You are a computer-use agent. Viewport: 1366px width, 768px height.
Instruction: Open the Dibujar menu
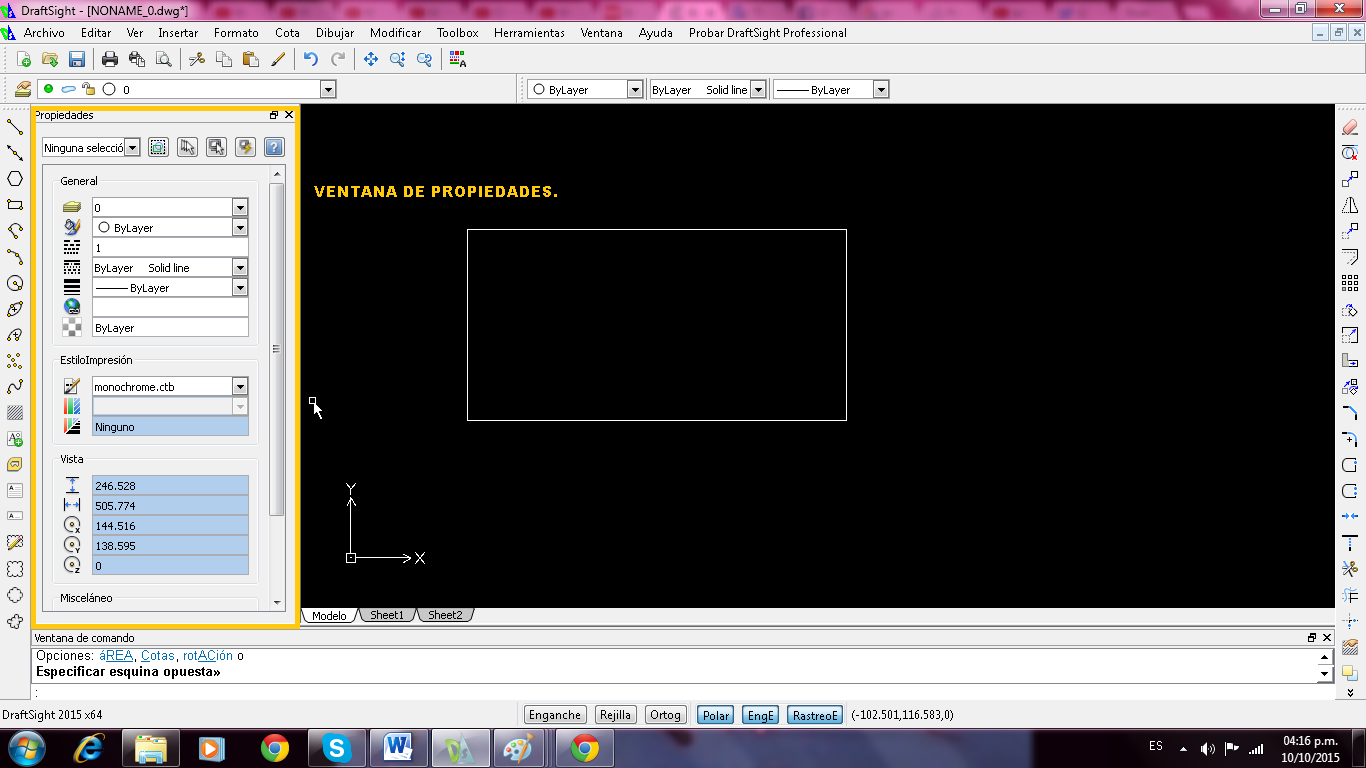click(x=334, y=33)
